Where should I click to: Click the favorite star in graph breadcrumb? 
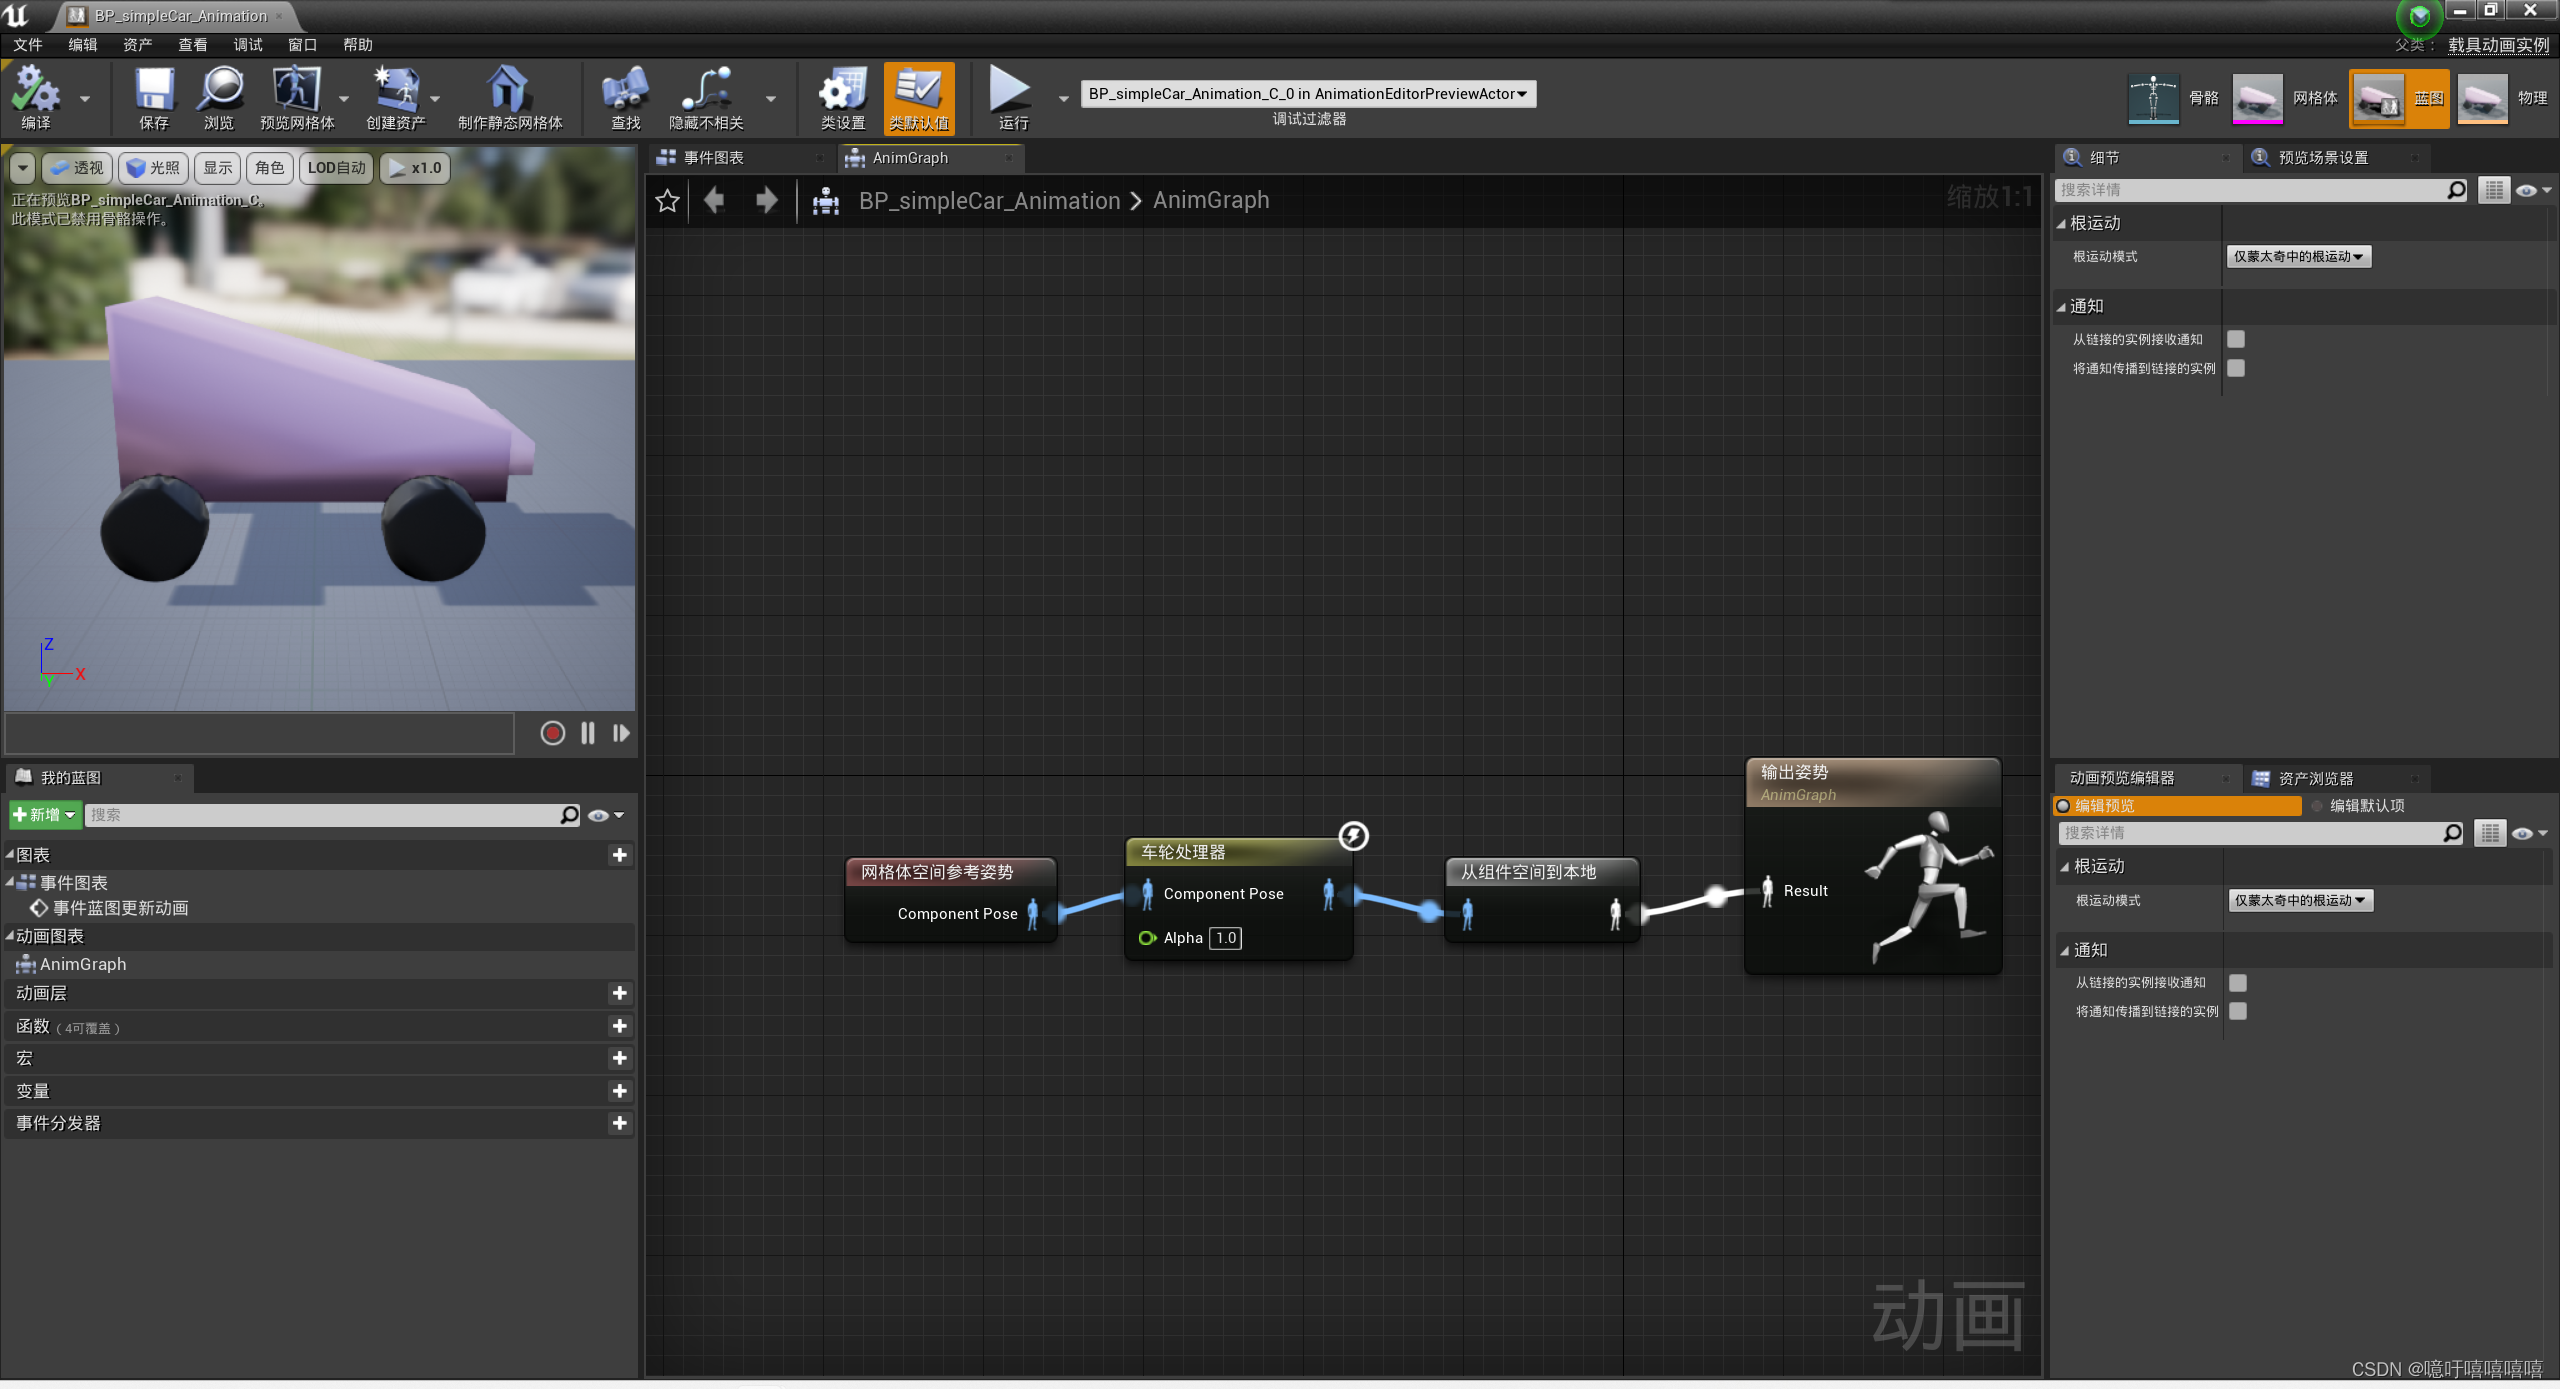(667, 201)
